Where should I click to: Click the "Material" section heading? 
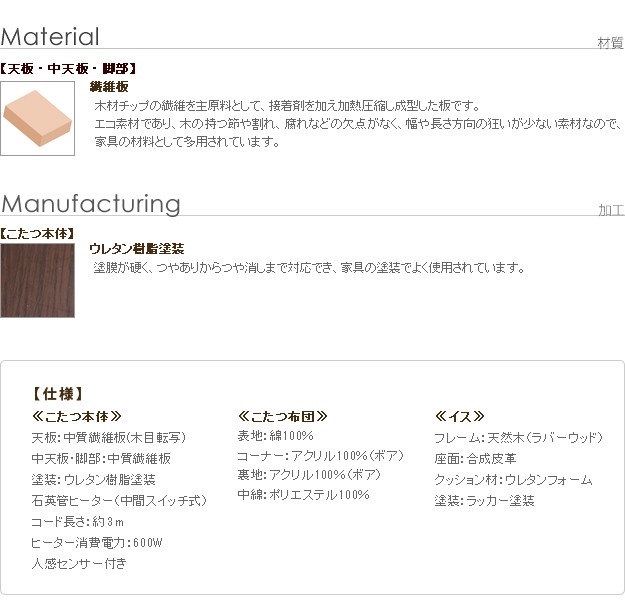pos(50,37)
